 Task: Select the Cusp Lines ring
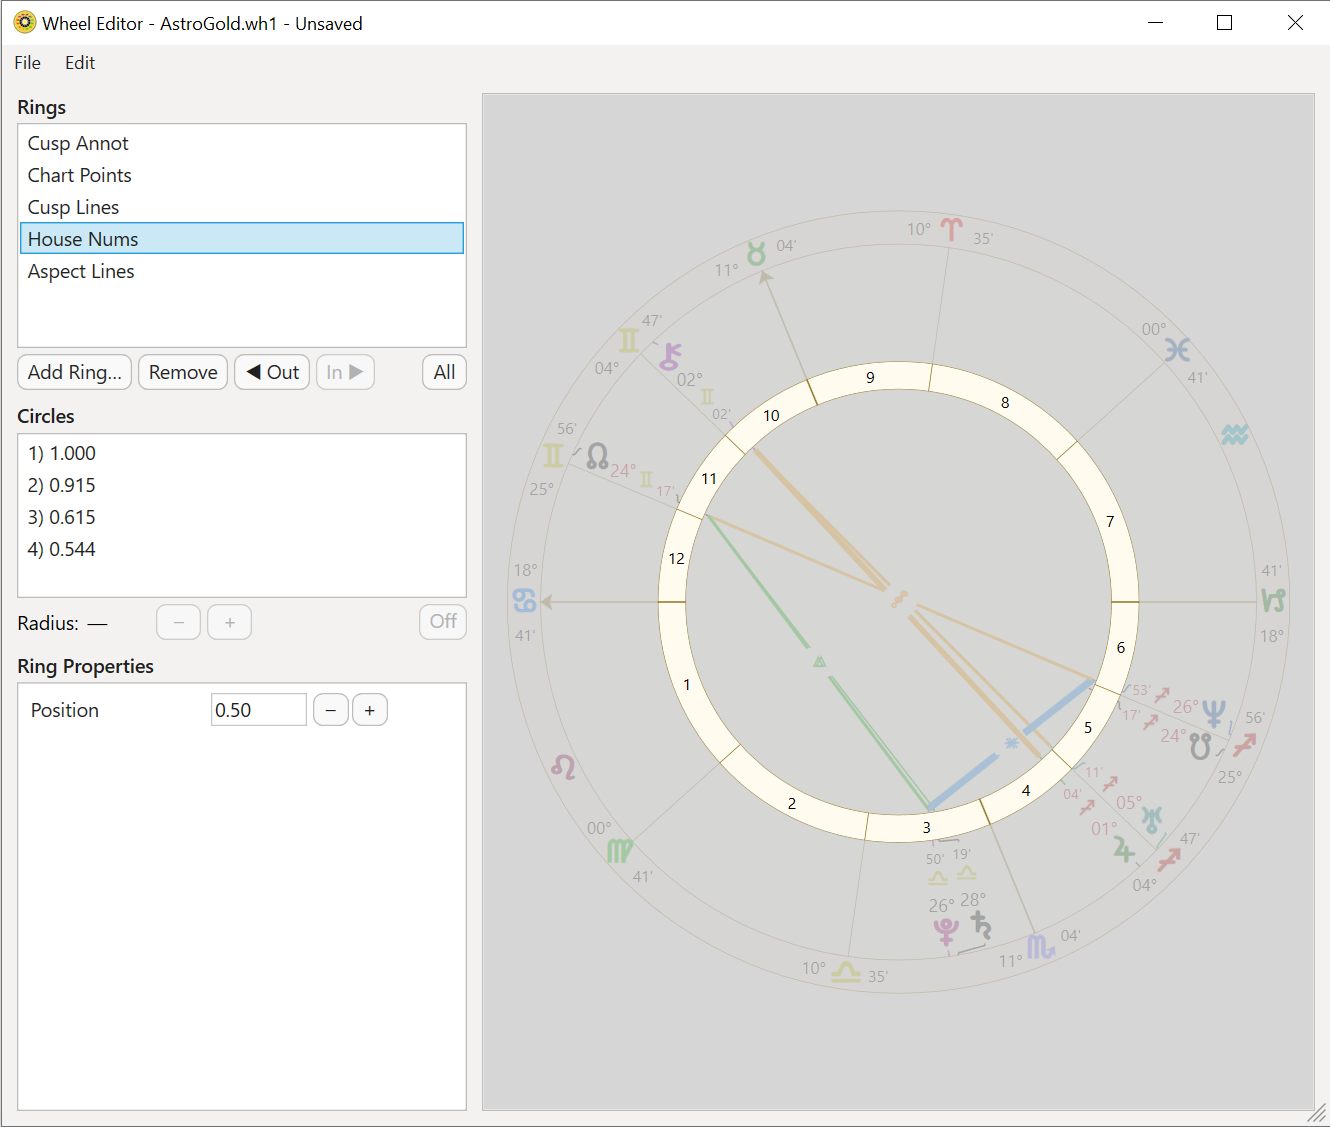(x=242, y=207)
